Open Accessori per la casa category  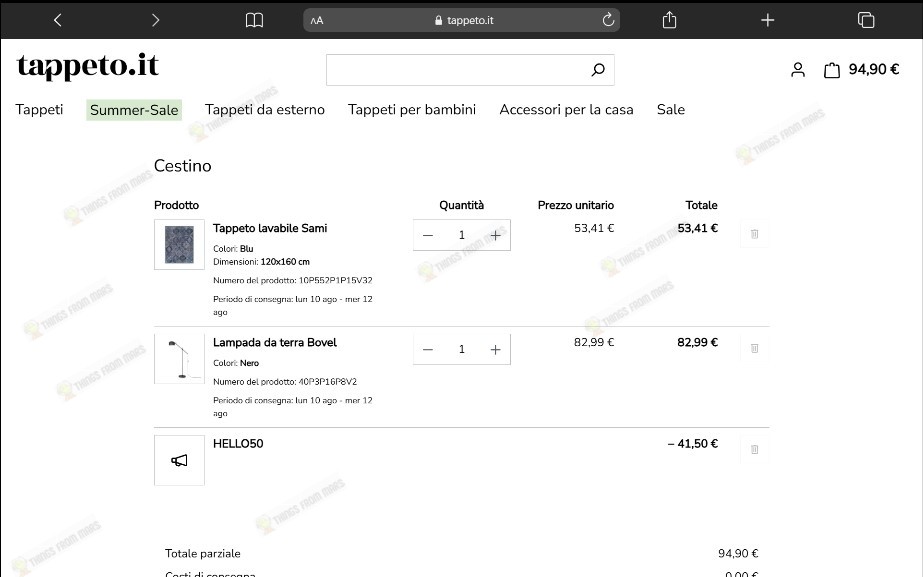566,110
